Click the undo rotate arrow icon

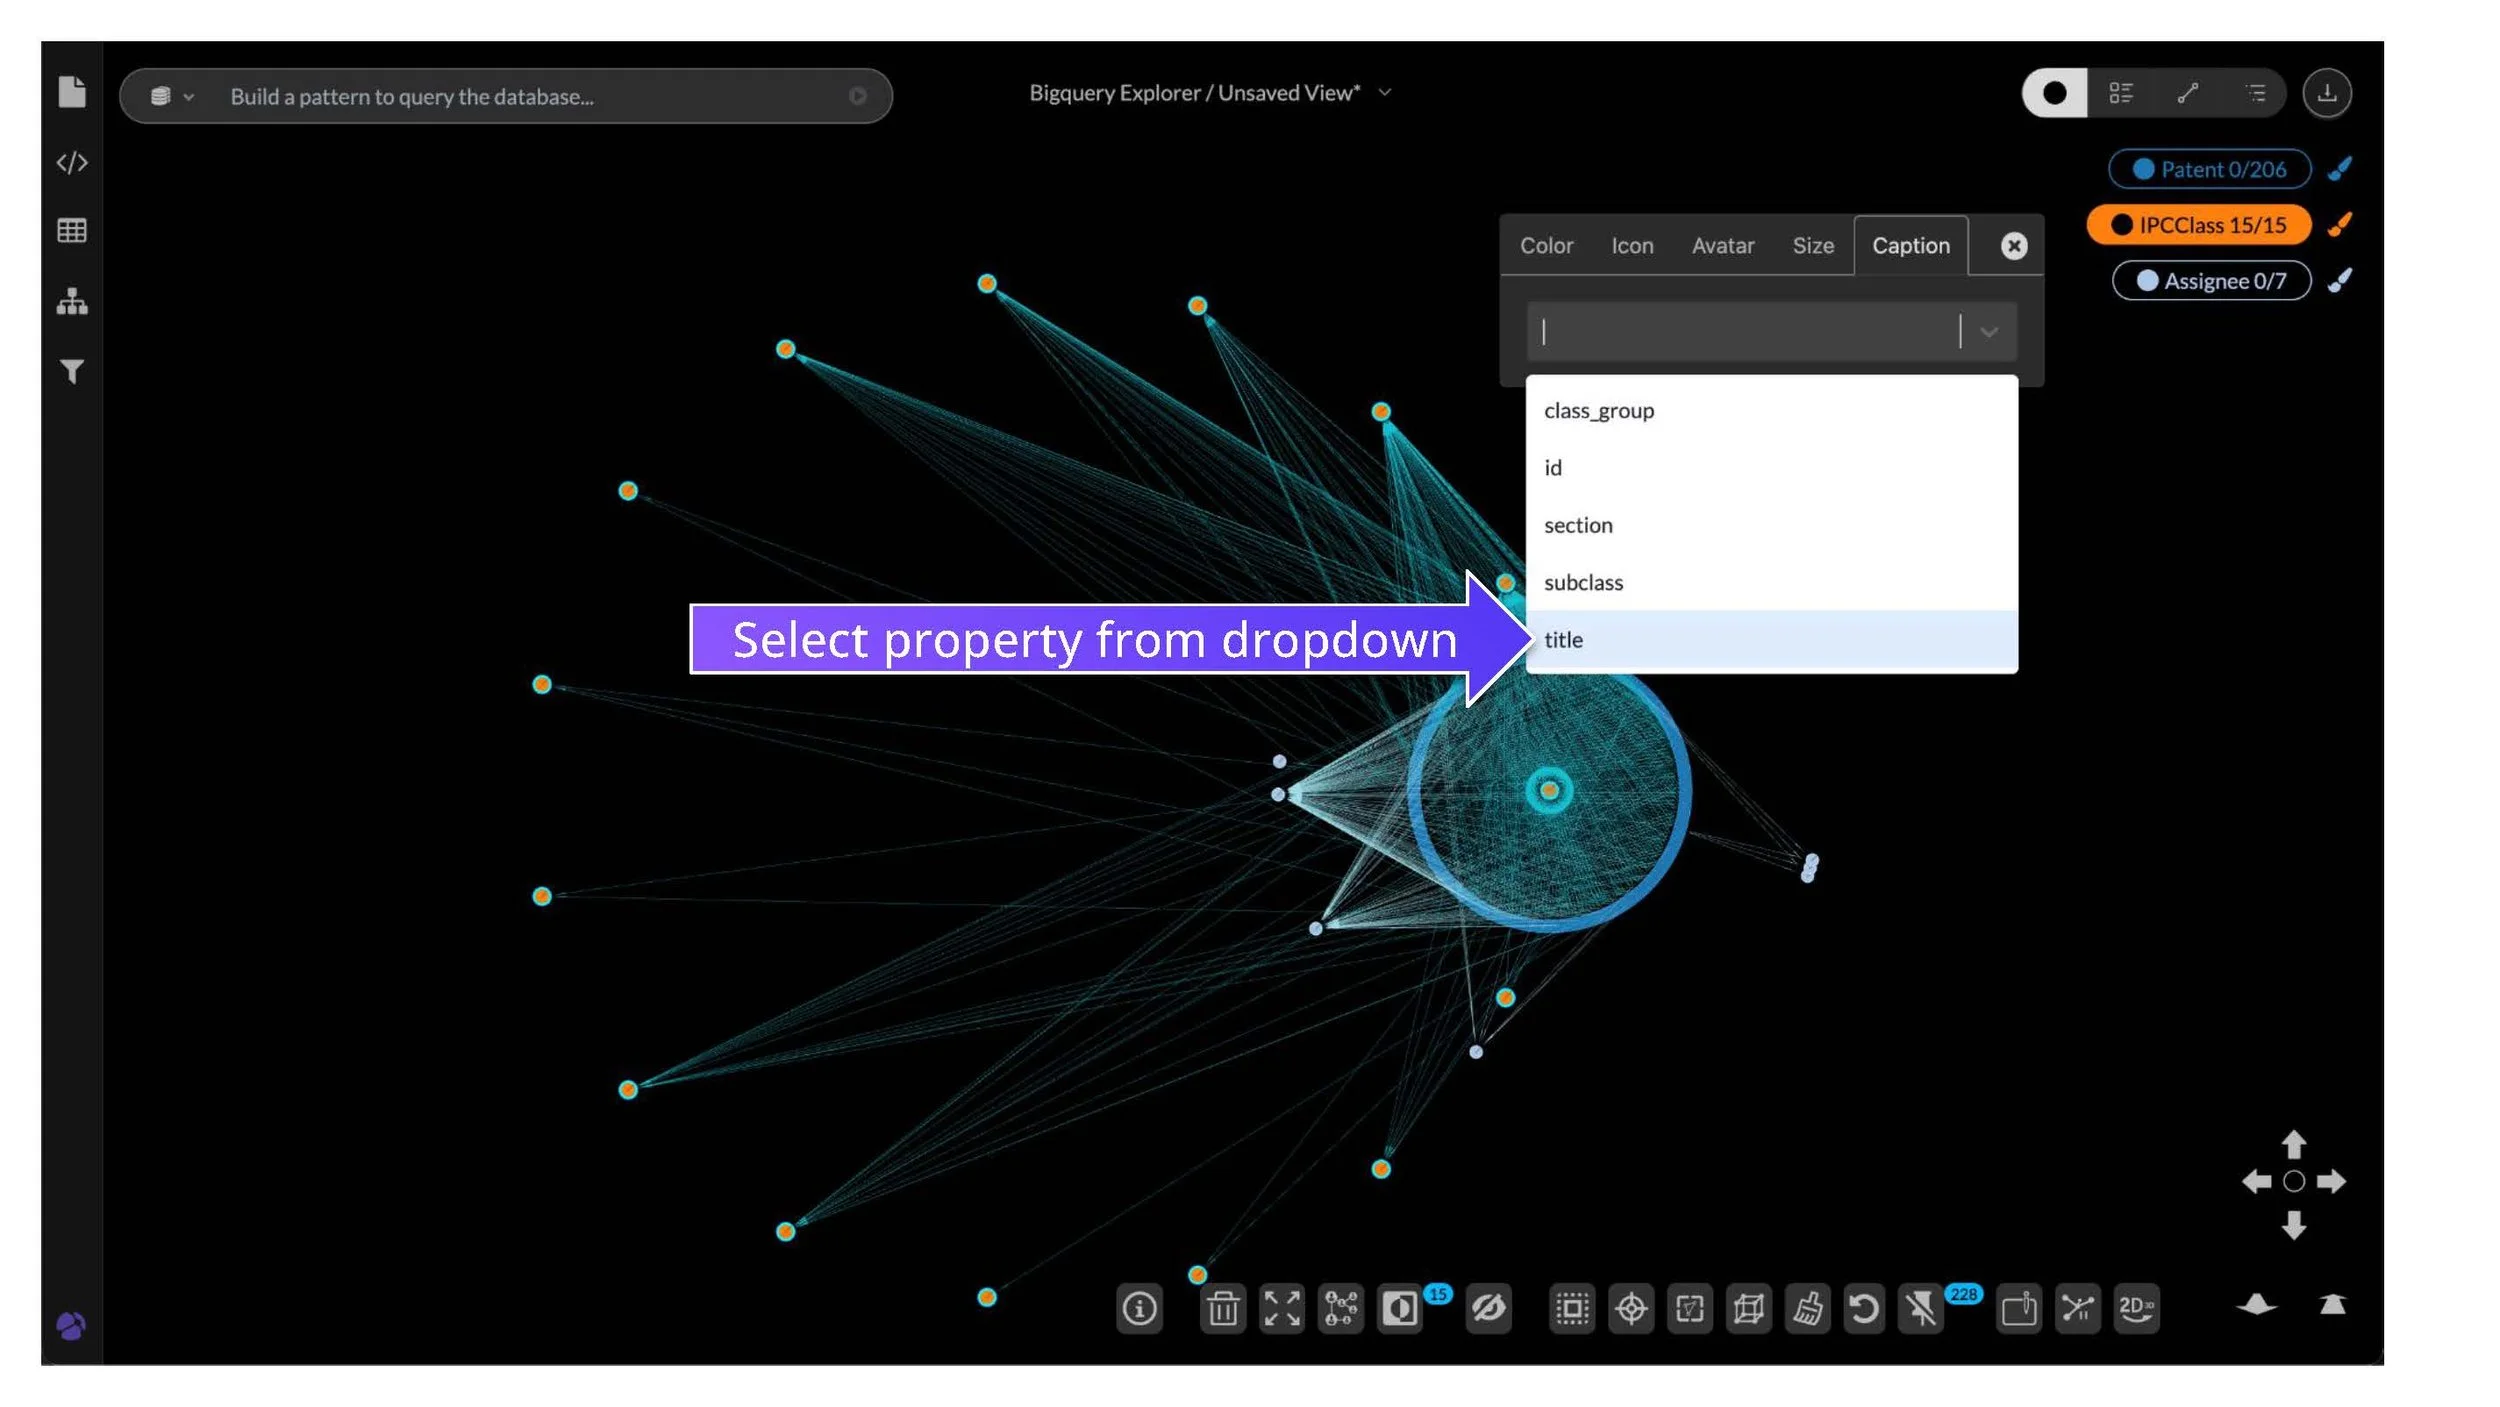tap(1864, 1308)
